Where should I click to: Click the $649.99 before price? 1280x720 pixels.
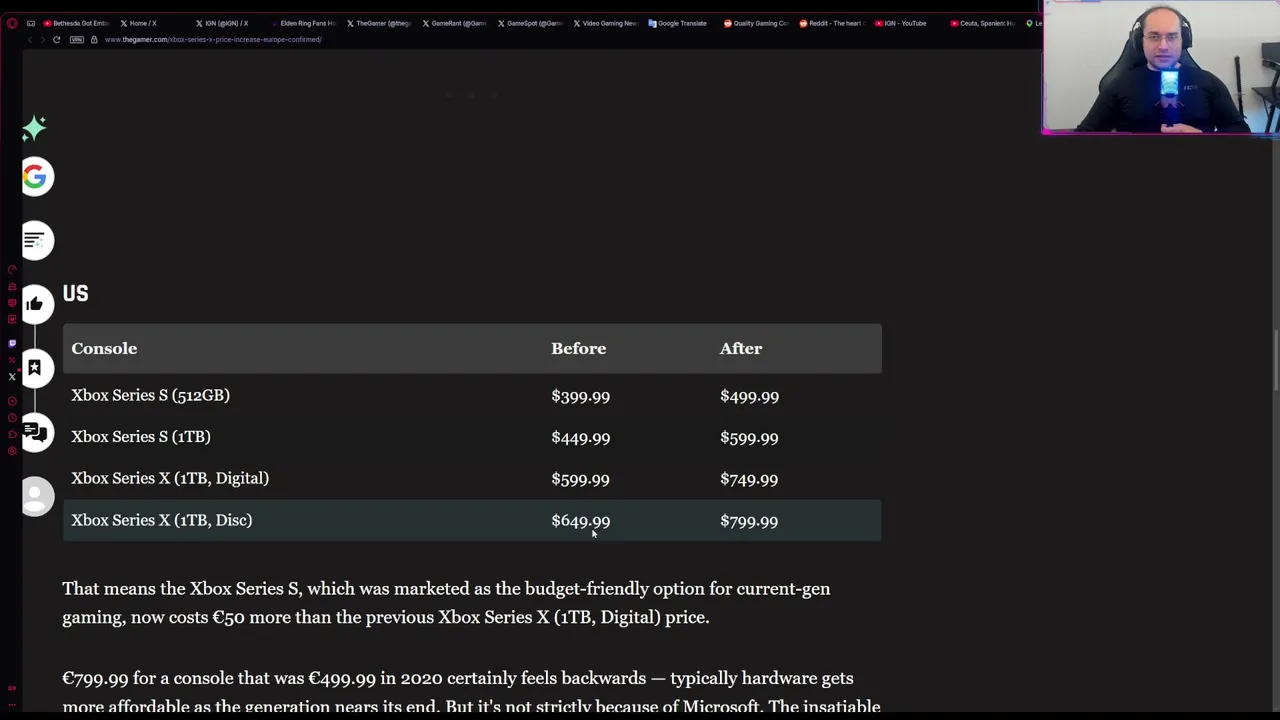coord(580,521)
